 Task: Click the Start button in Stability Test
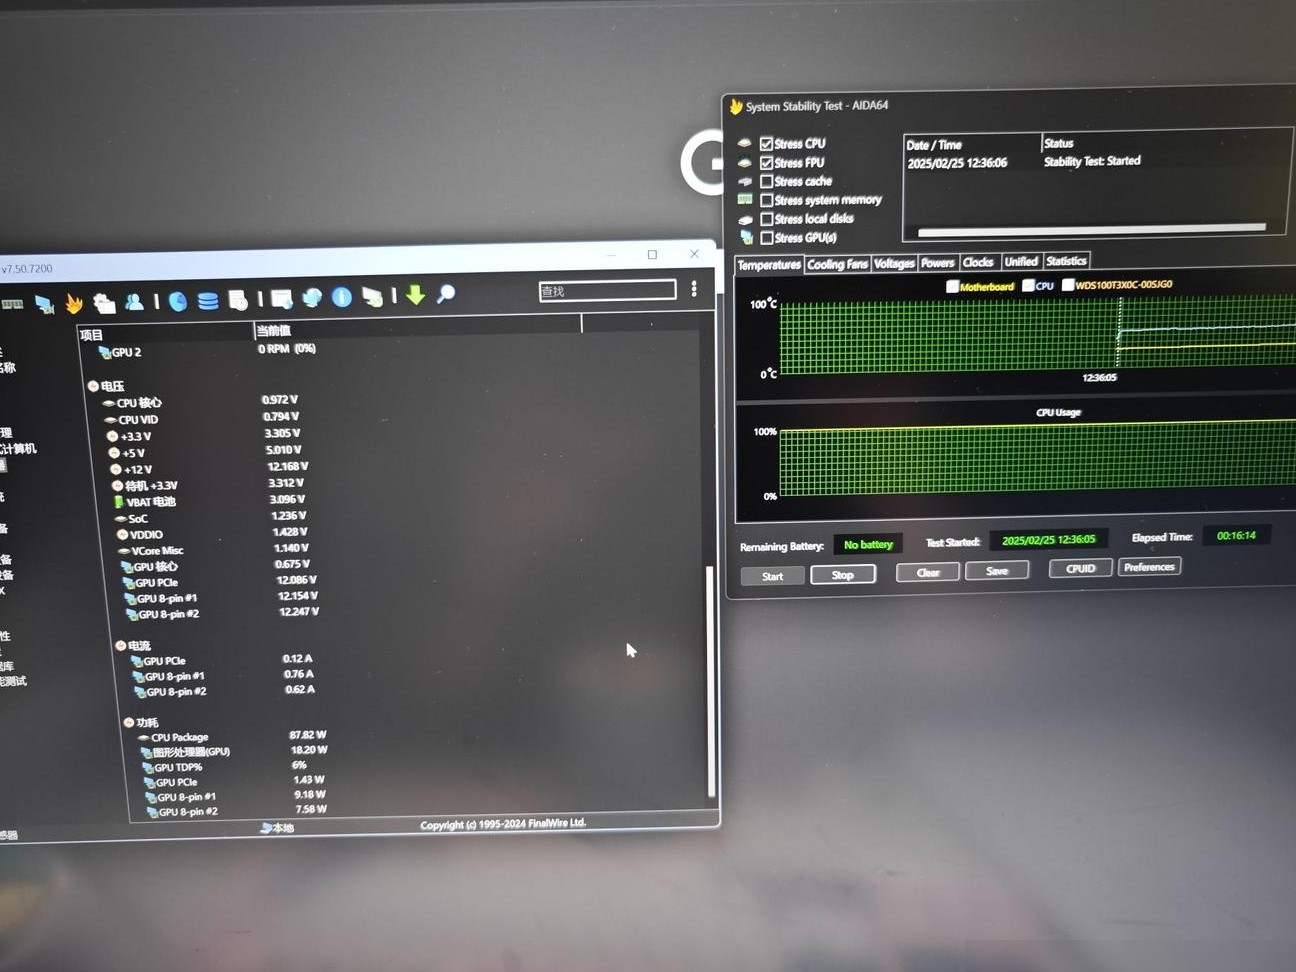coord(772,577)
